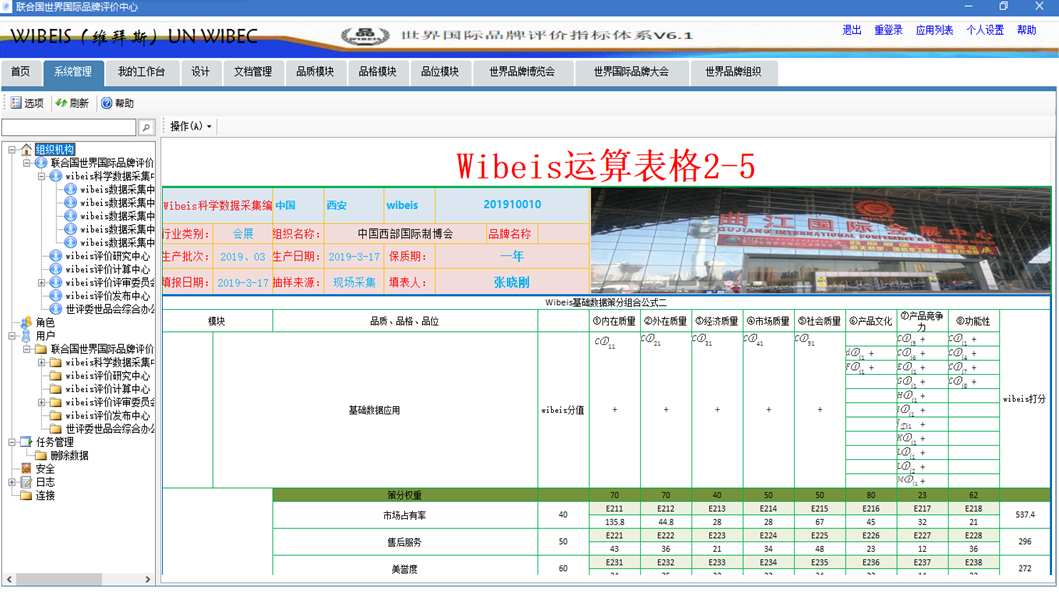Click the 张晓刚 cell beside 填表人

click(x=512, y=282)
